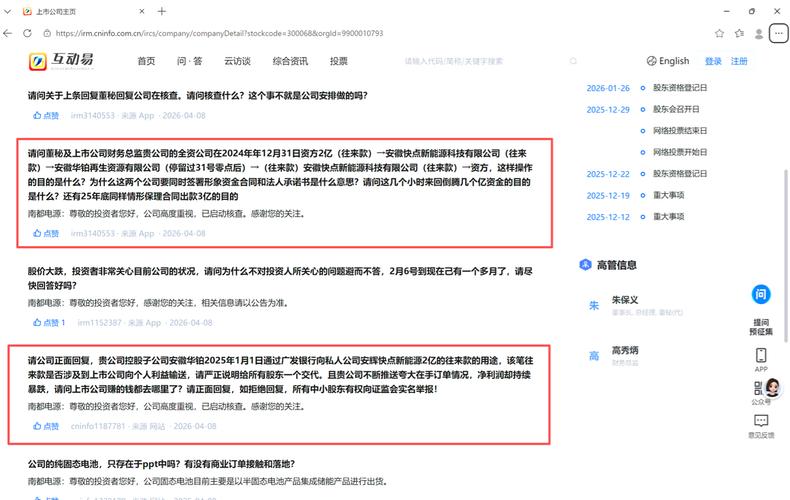The image size is (790, 500).
Task: Click the 登录 login link
Action: [x=713, y=61]
